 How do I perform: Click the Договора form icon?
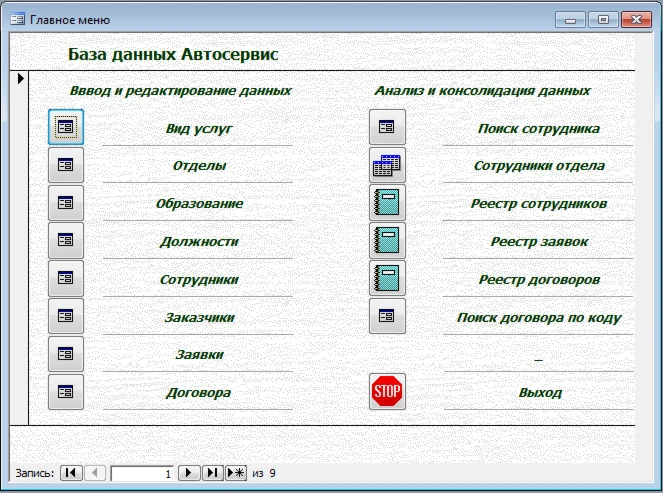66,392
